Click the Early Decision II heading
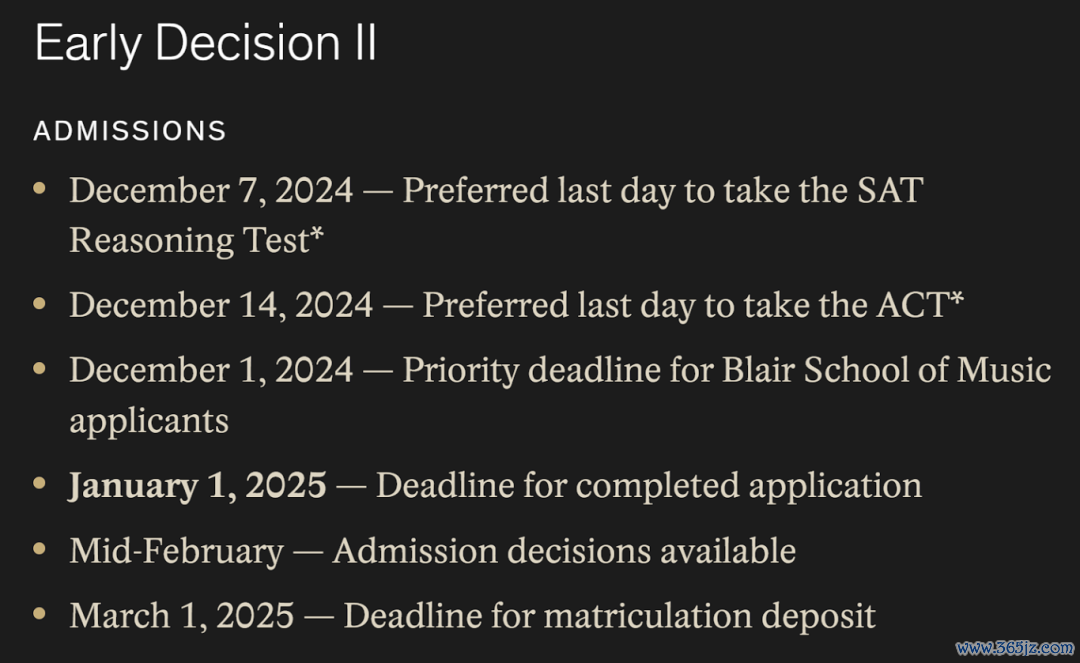This screenshot has width=1080, height=663. pyautogui.click(x=205, y=43)
